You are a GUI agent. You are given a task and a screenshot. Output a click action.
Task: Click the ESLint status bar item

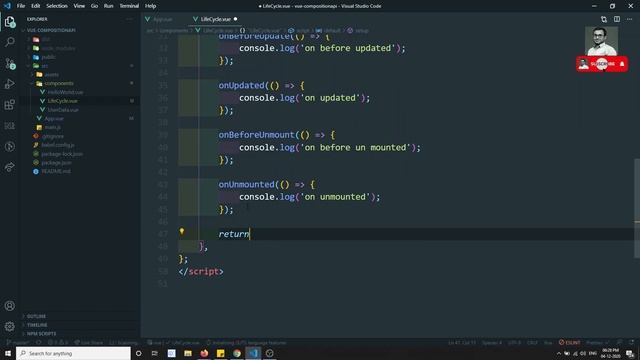click(x=569, y=342)
